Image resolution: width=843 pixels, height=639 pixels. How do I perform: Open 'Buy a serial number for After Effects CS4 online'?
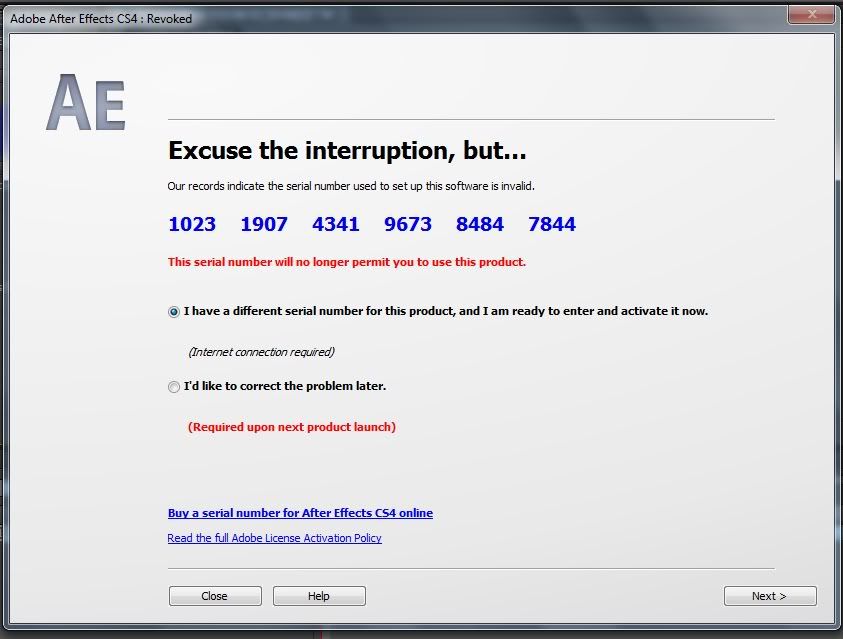pos(300,513)
